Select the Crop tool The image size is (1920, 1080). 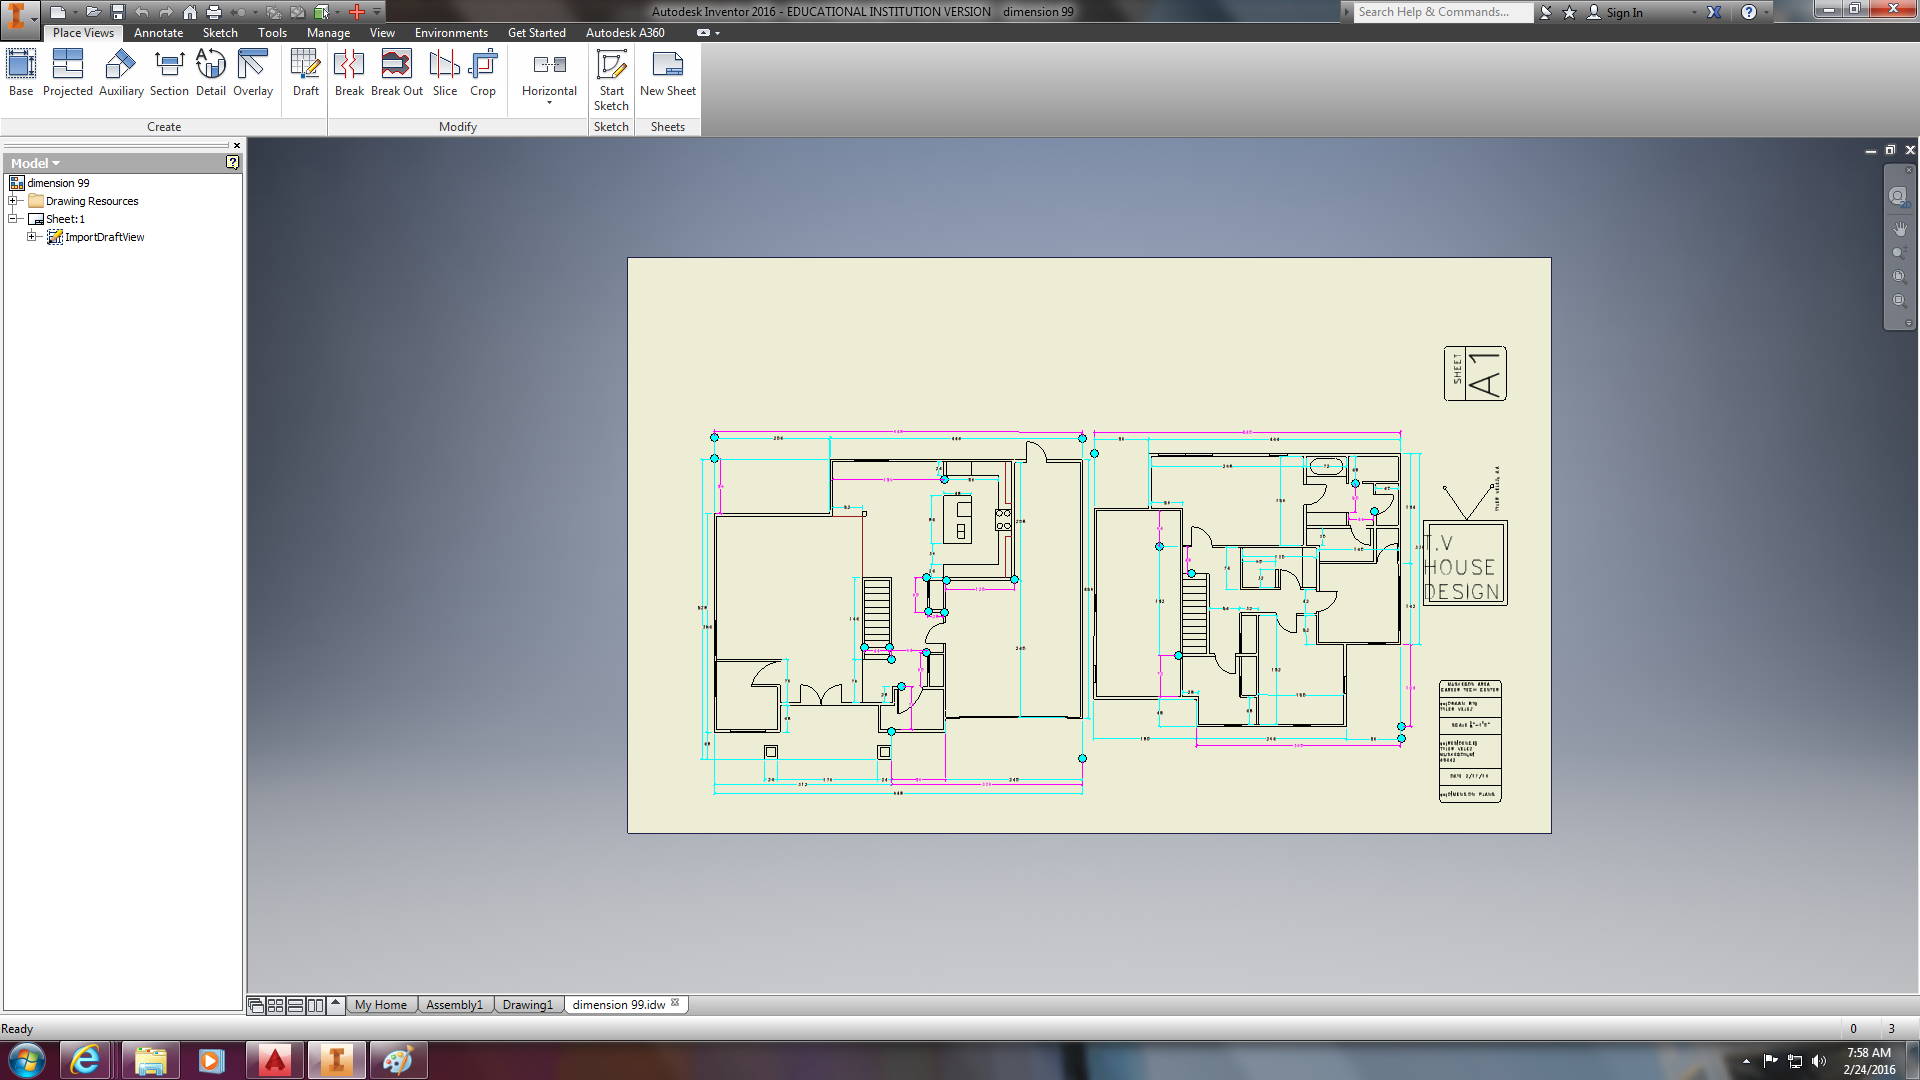pyautogui.click(x=483, y=73)
